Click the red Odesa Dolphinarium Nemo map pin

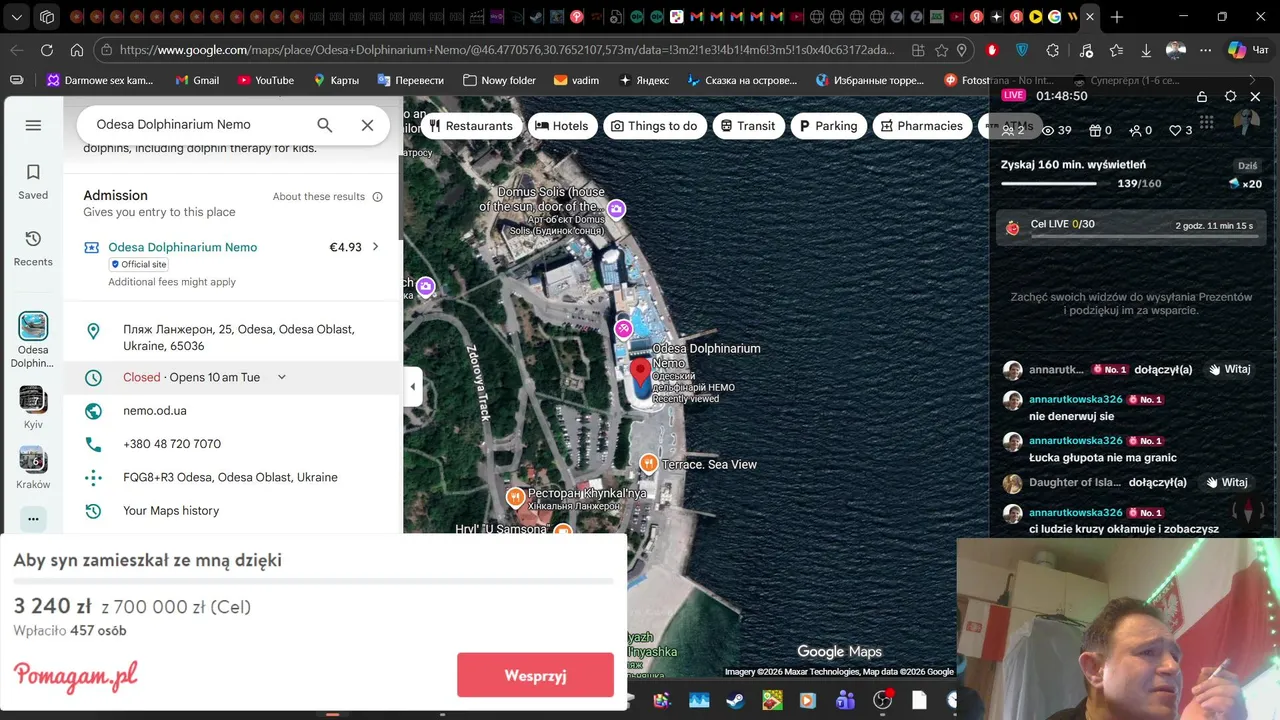point(641,375)
